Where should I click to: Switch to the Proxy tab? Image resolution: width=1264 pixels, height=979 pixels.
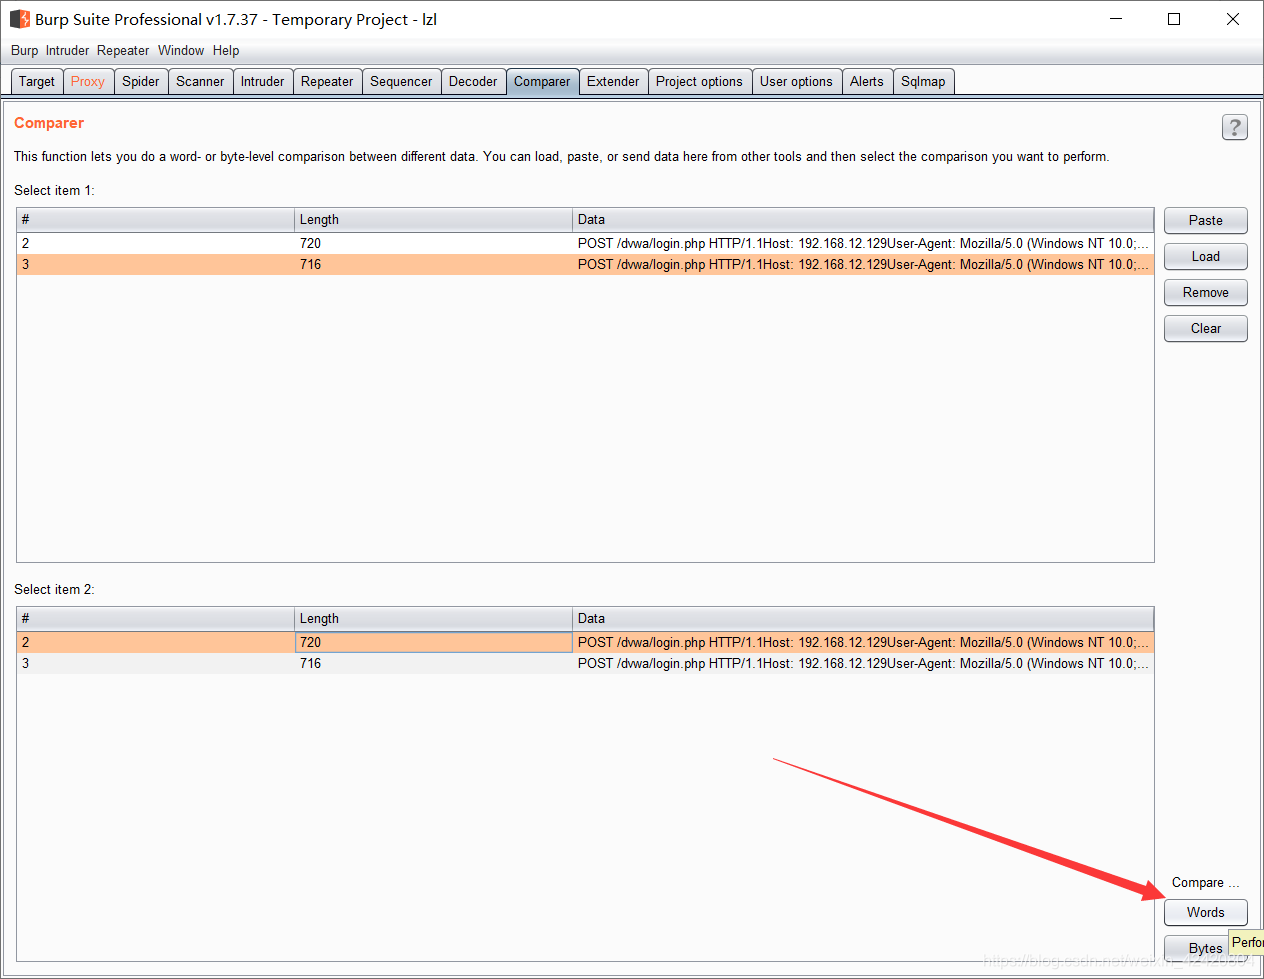coord(88,81)
